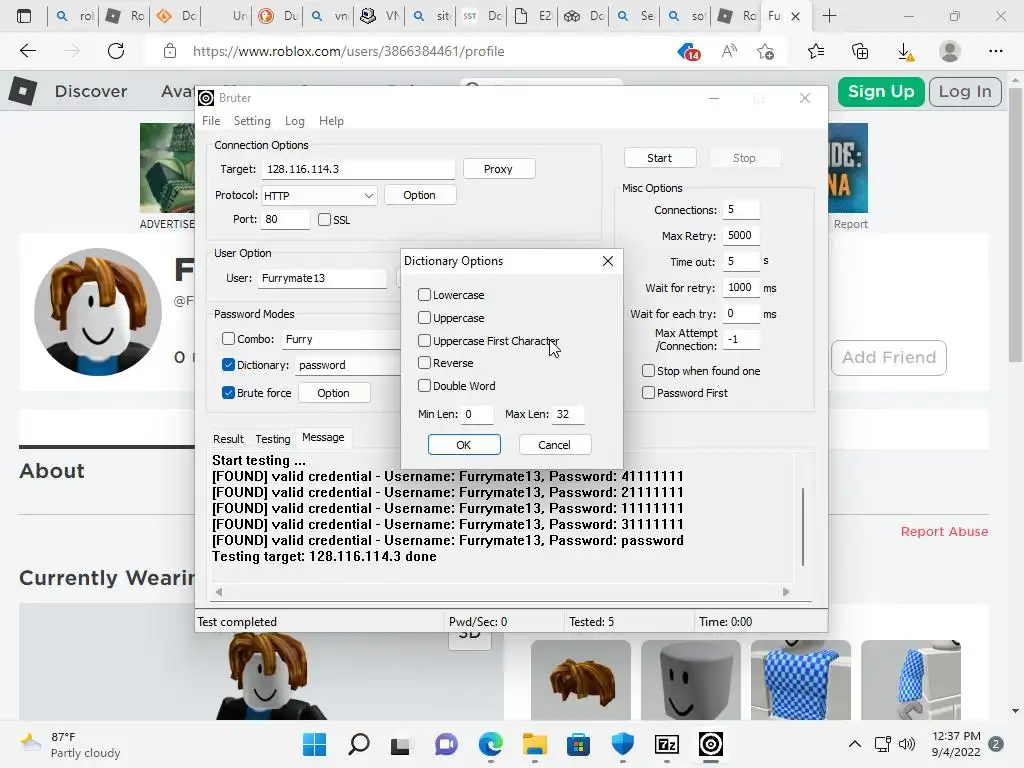Uncheck the Dictionary password mode
1024x768 pixels.
[x=228, y=364]
